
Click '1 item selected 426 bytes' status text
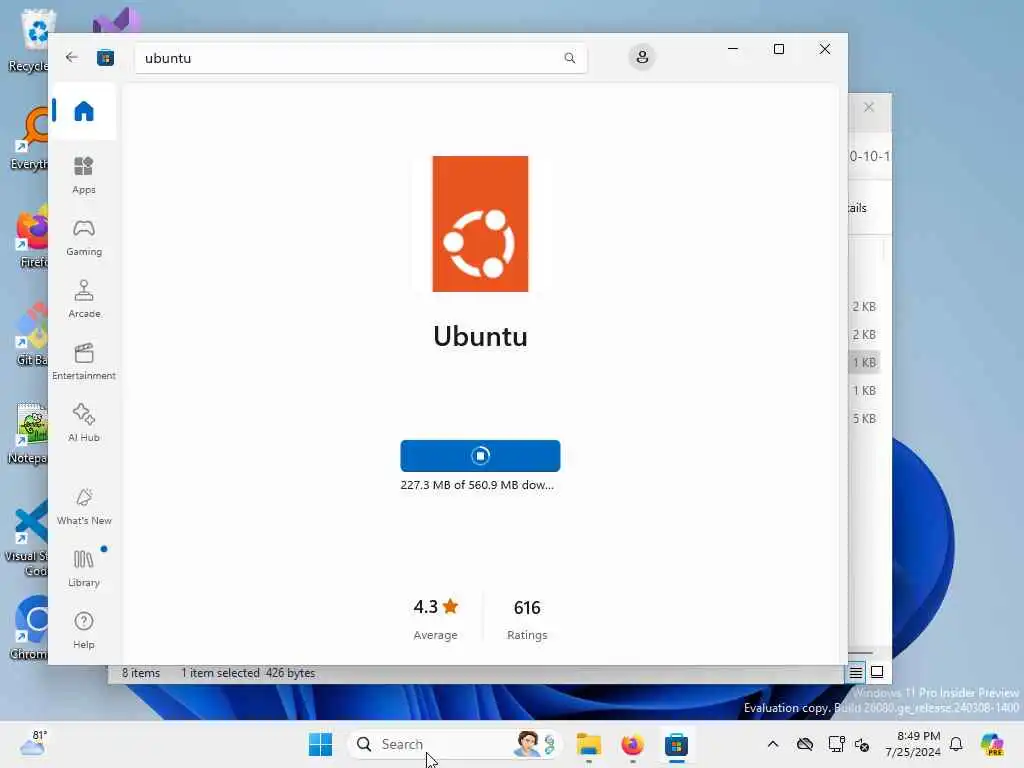click(x=248, y=673)
